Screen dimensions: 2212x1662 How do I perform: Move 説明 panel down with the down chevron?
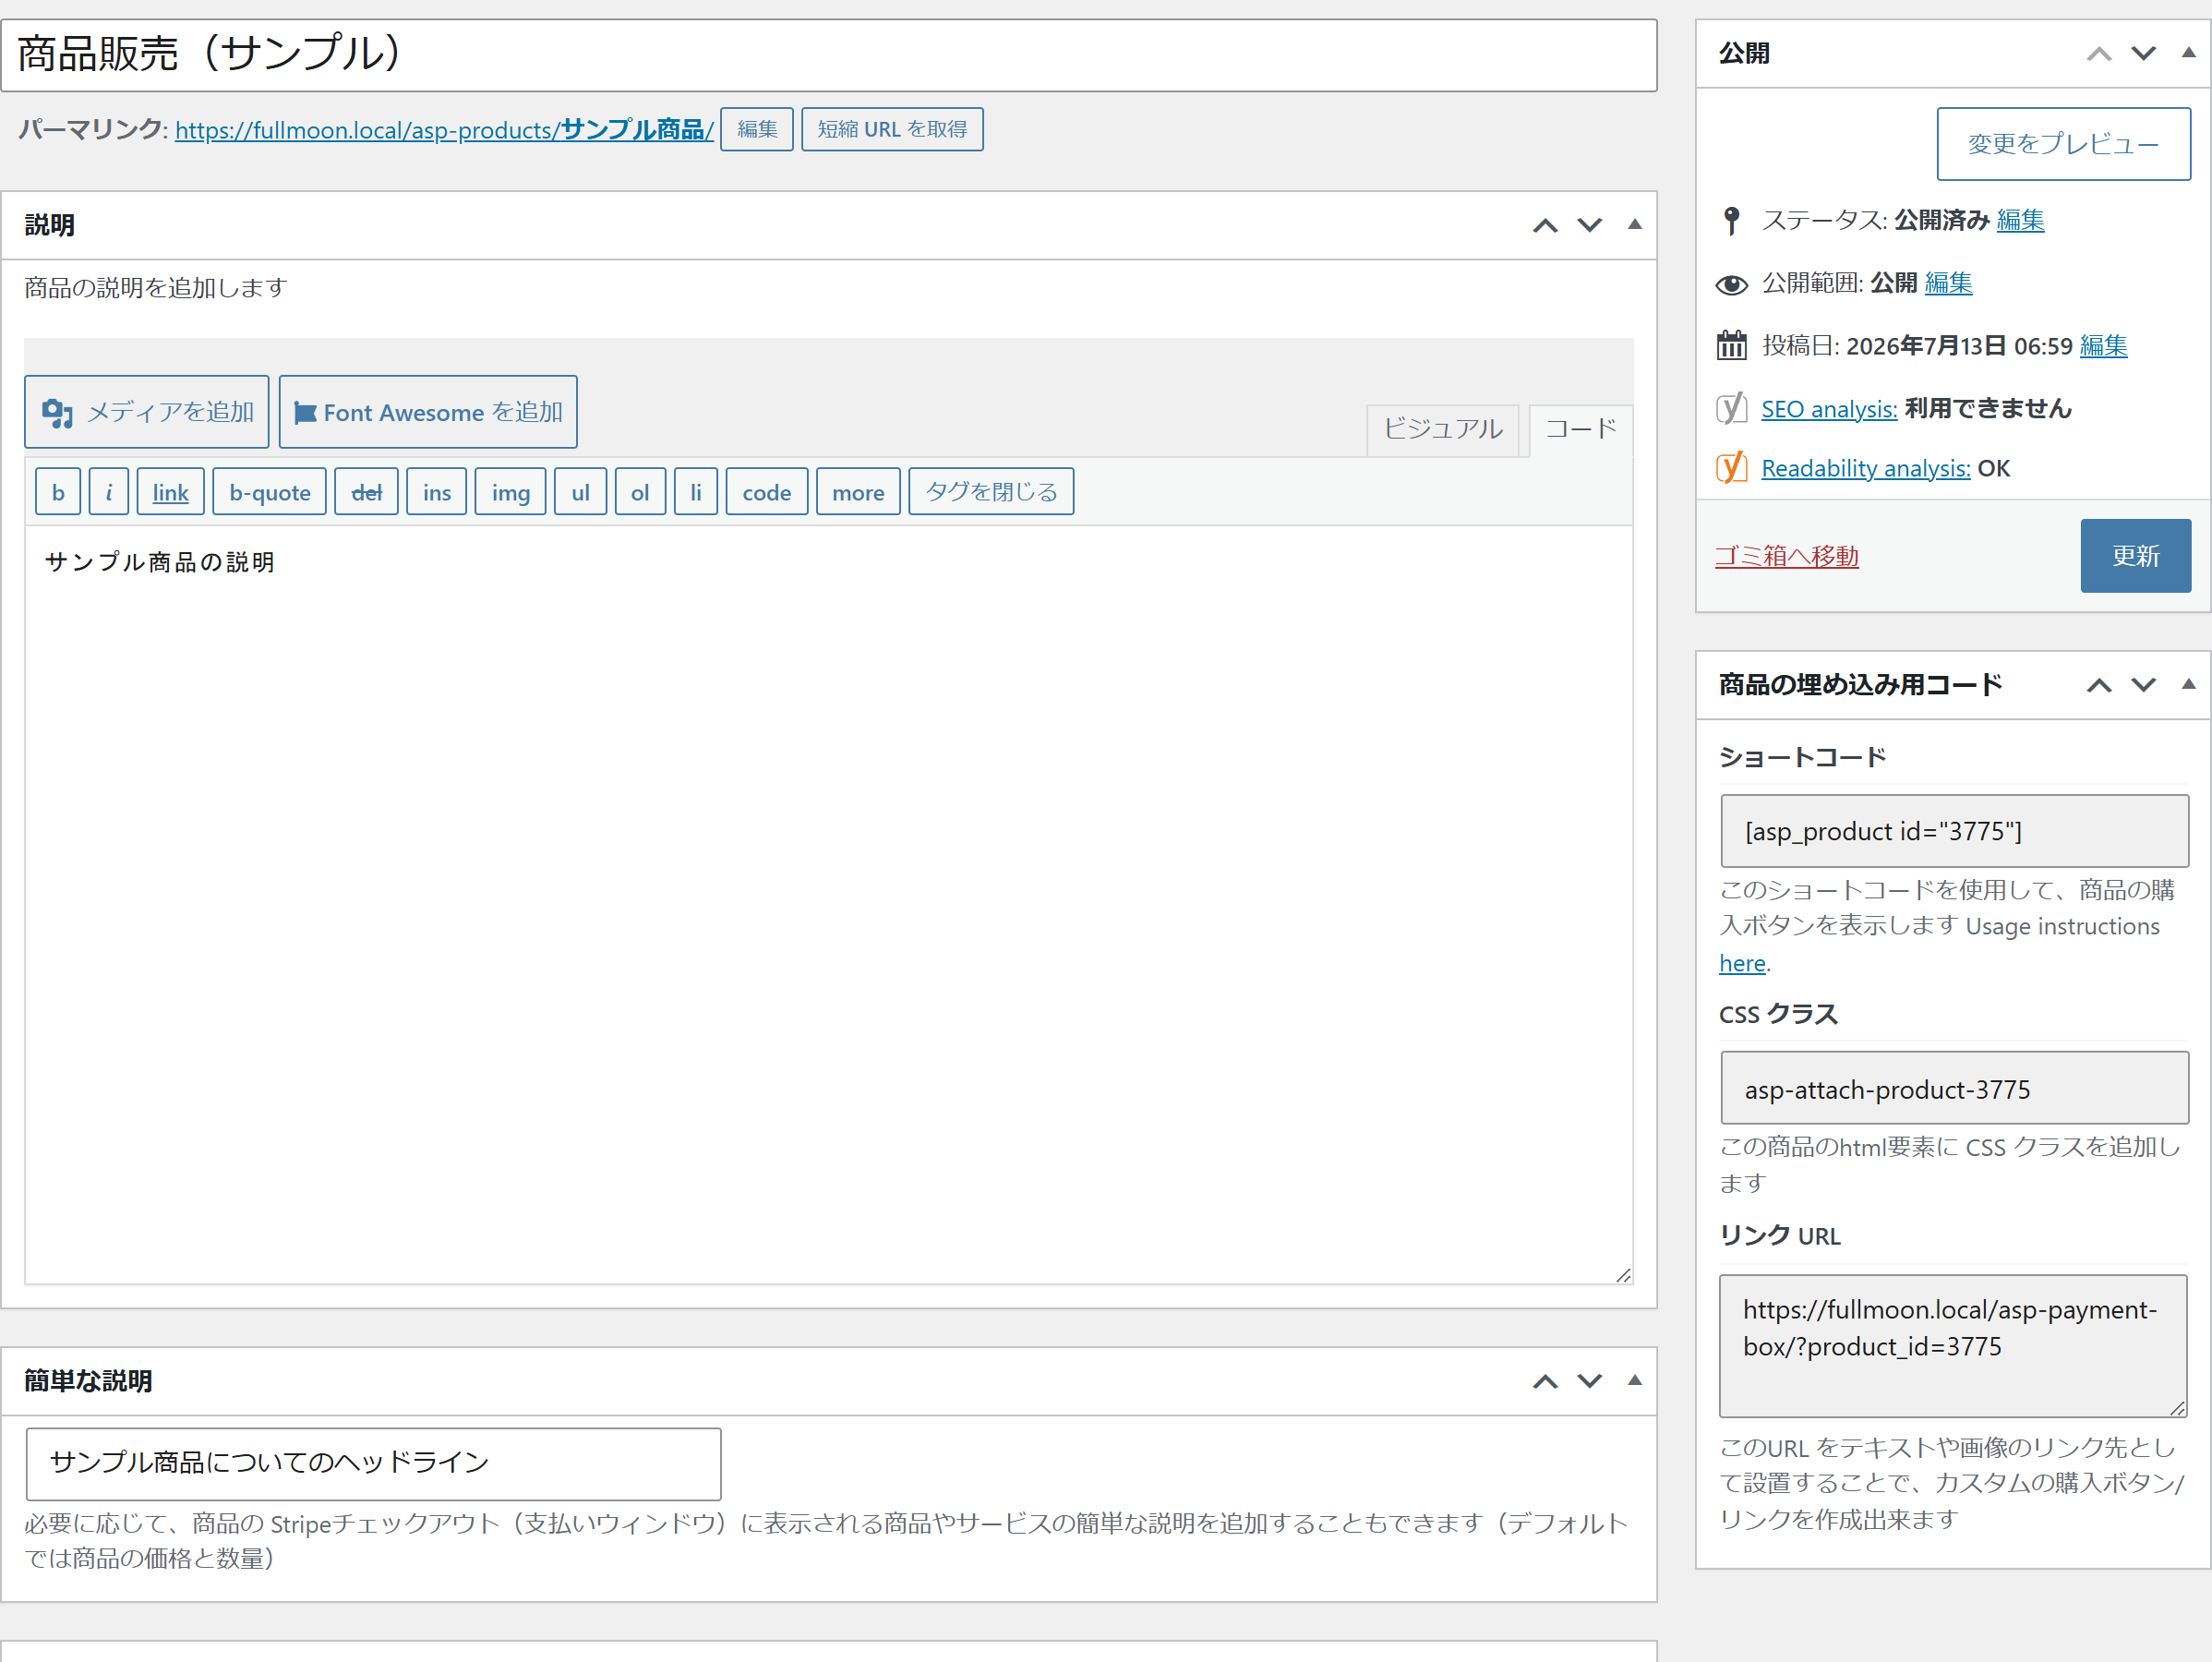tap(1589, 225)
